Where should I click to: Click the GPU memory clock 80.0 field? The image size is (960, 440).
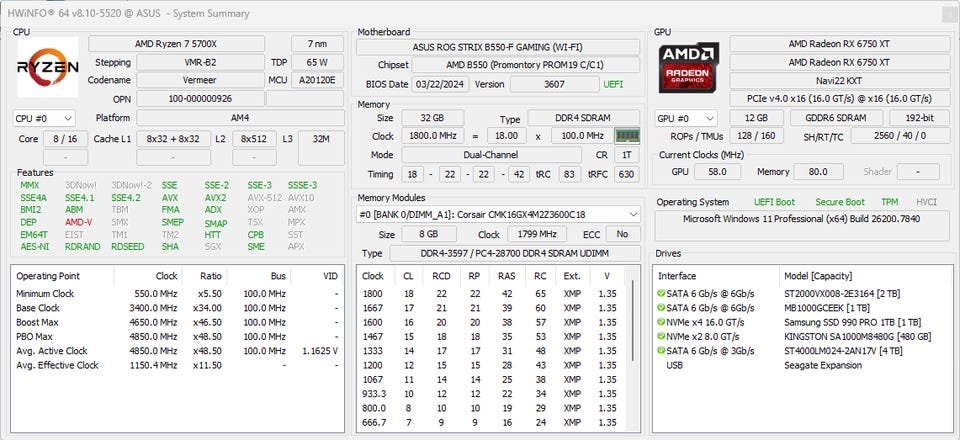point(818,172)
